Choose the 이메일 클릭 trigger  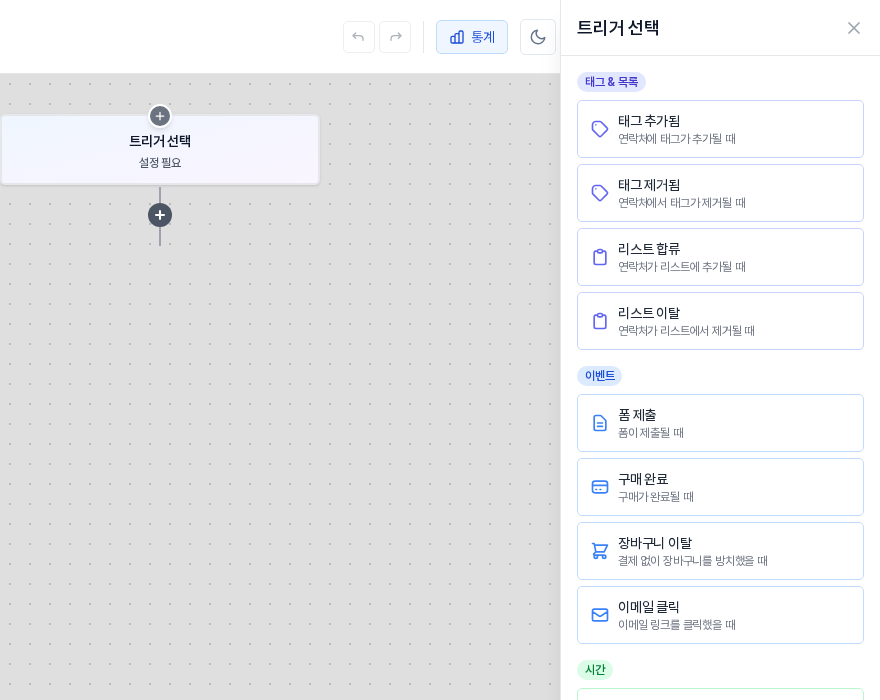[x=720, y=615]
